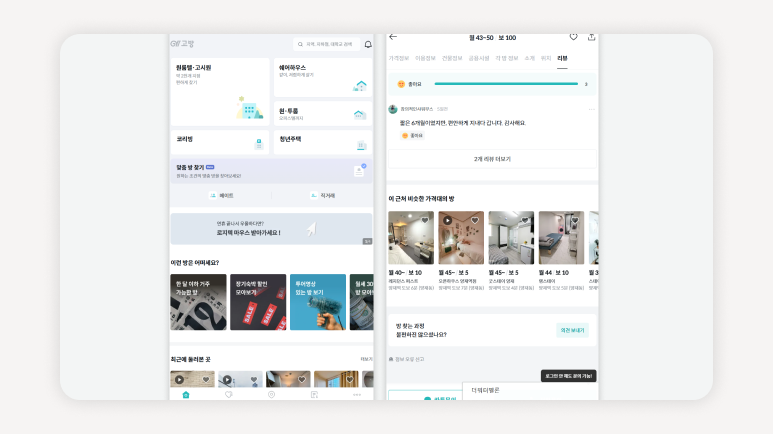773x434 pixels.
Task: Open notifications via the bell icon
Action: 368,44
